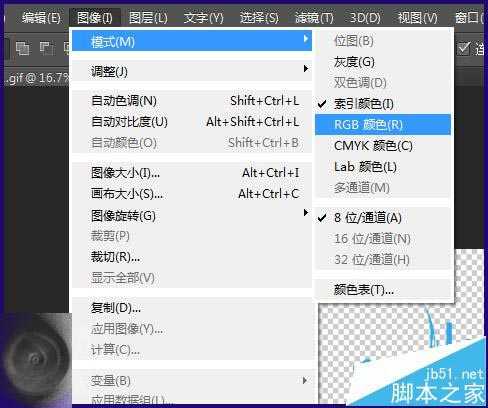
Task: Expand the 模式(M) submenu
Action: (x=192, y=41)
